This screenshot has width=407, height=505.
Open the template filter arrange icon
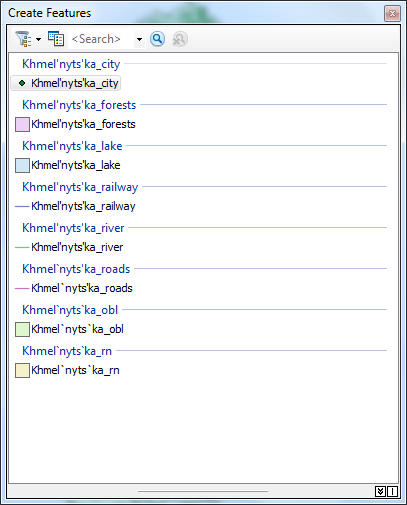point(24,39)
